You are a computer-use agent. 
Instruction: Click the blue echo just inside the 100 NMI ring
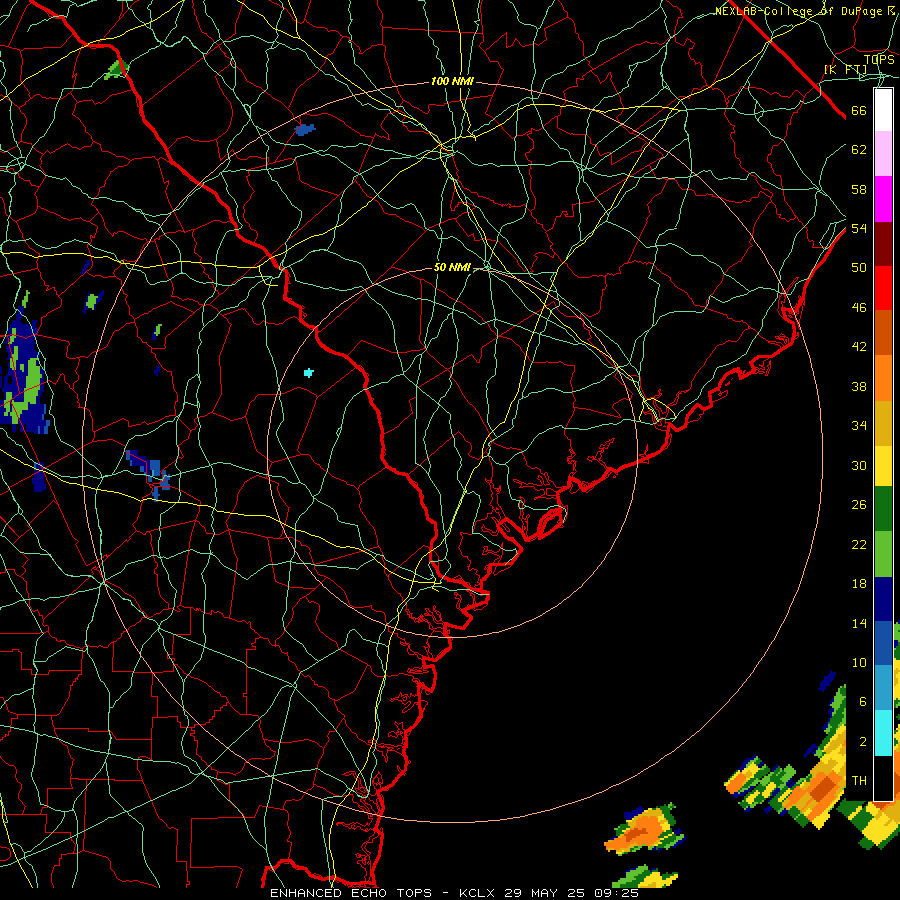pos(304,129)
